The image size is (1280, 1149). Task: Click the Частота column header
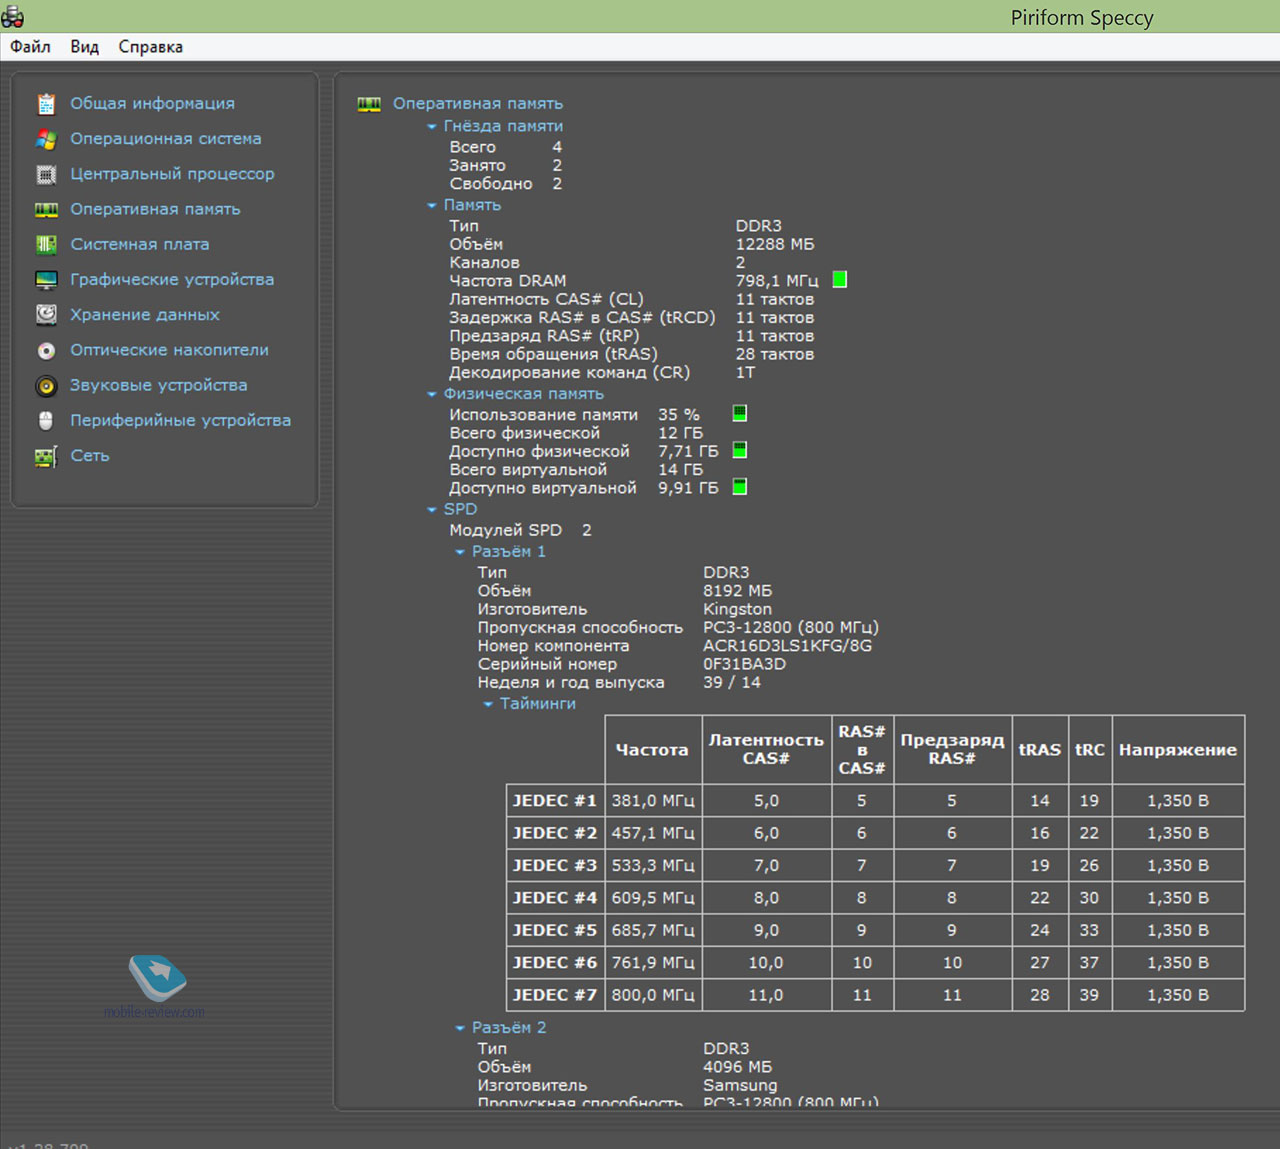(x=652, y=750)
